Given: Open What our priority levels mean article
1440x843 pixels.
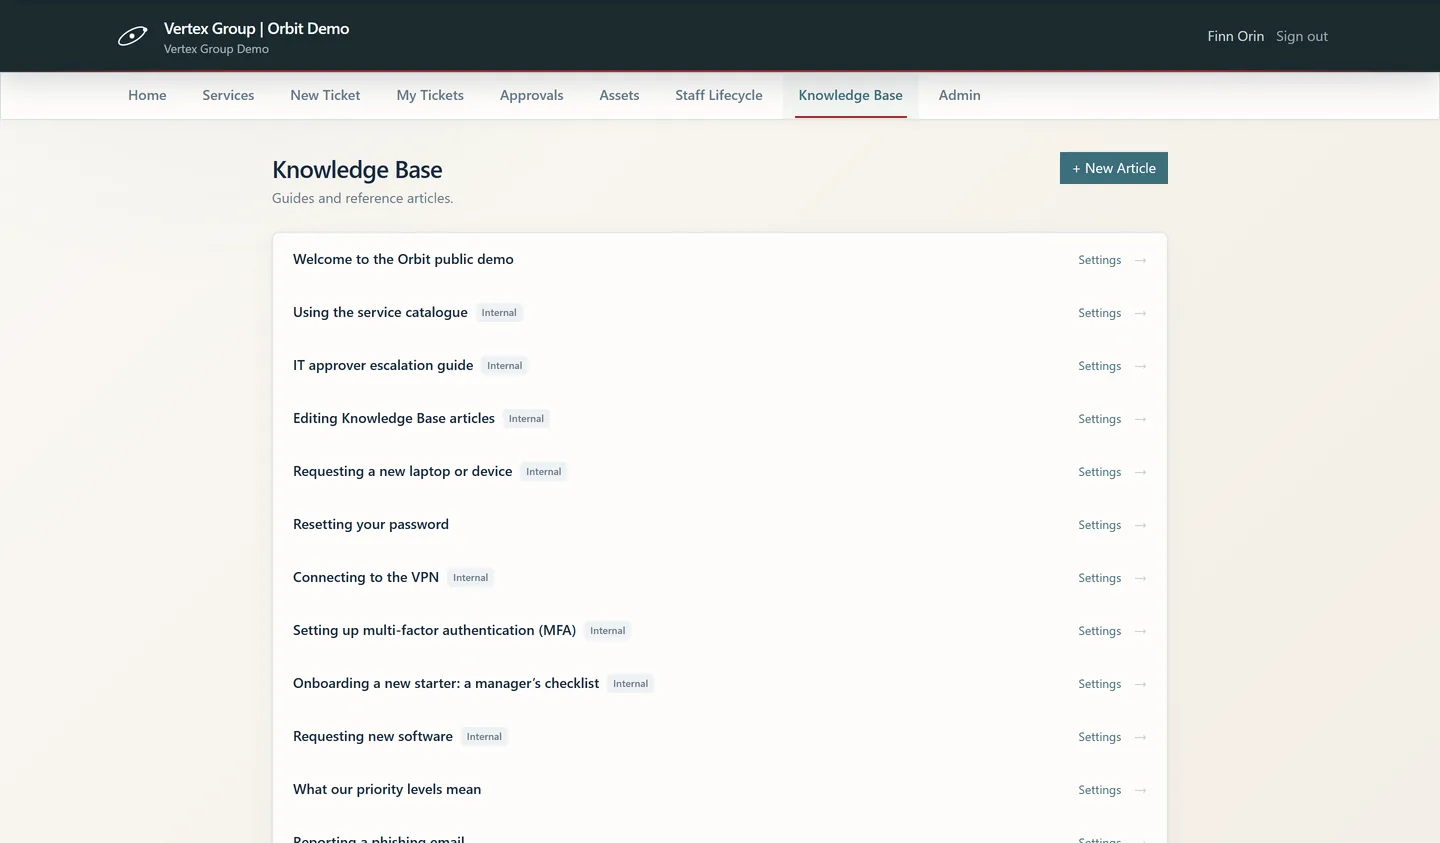Looking at the screenshot, I should pos(387,789).
